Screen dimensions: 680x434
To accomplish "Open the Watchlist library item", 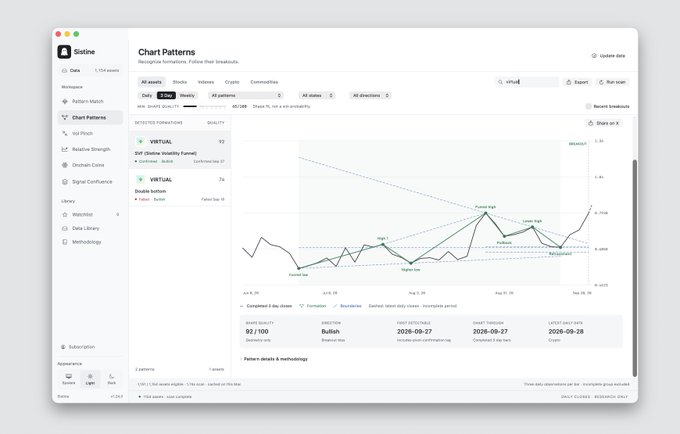I will (x=90, y=215).
